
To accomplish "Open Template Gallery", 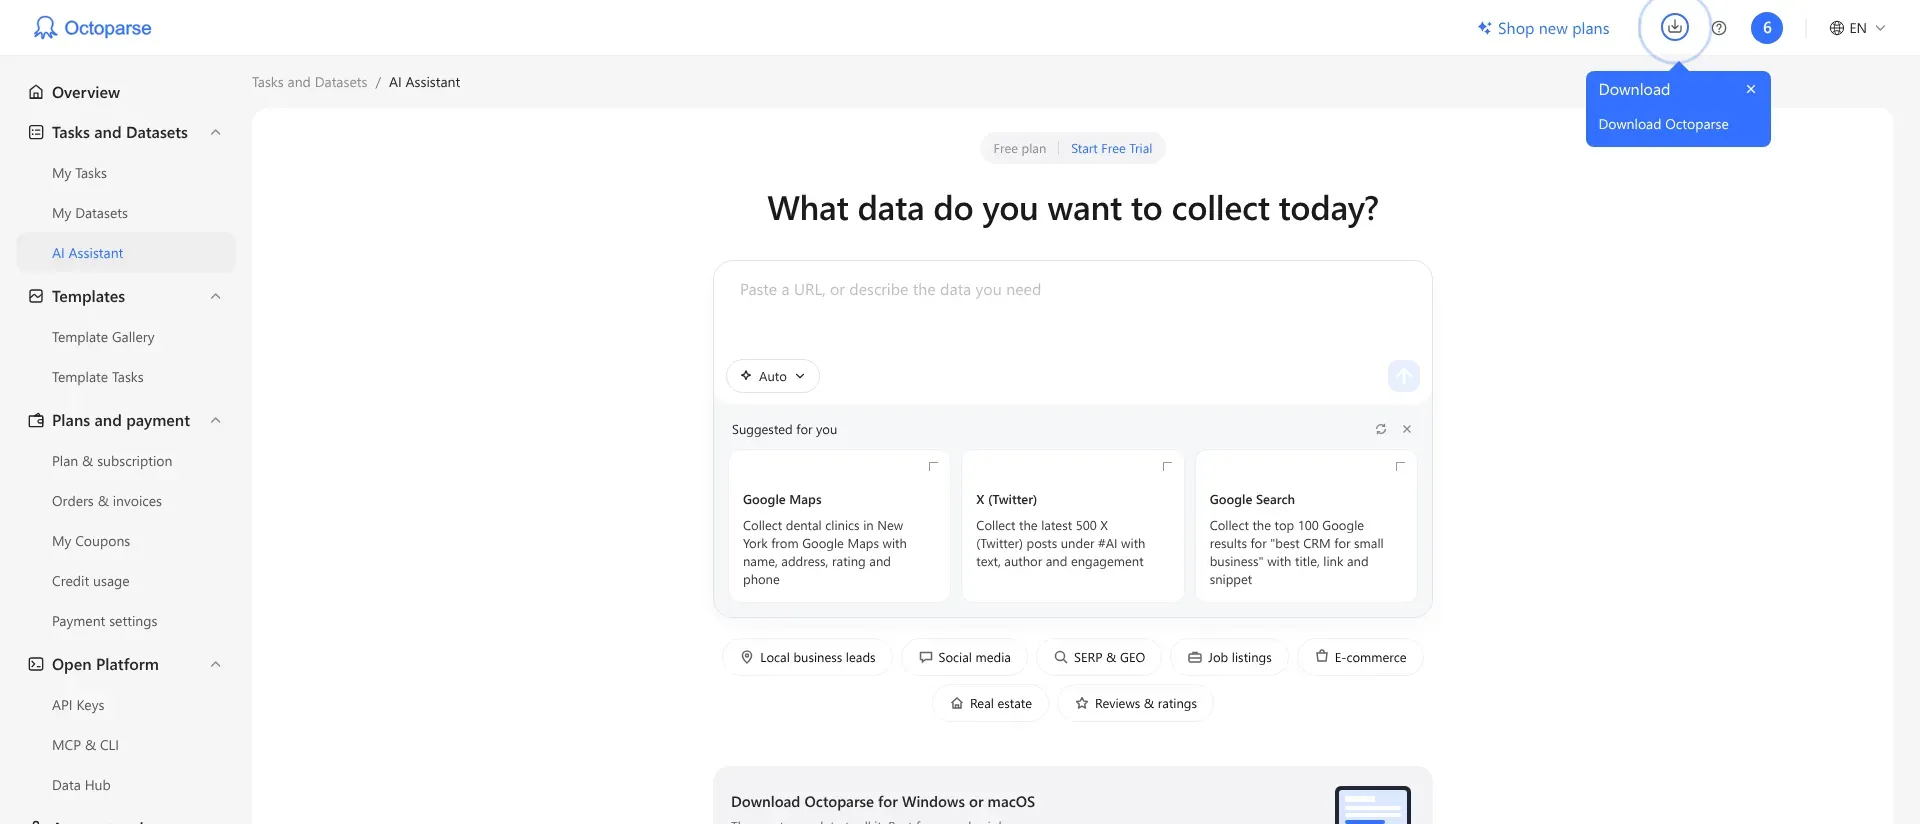I will pyautogui.click(x=126, y=337).
